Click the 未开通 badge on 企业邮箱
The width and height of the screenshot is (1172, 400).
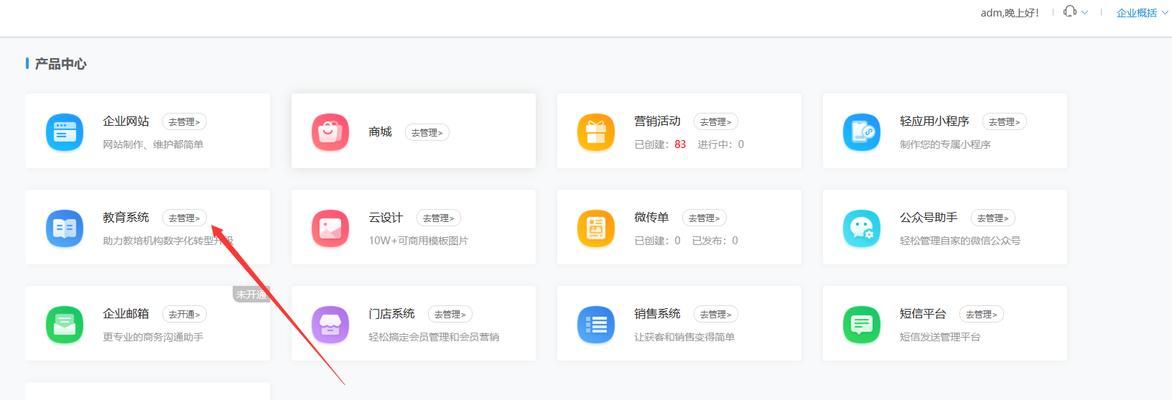click(x=250, y=295)
